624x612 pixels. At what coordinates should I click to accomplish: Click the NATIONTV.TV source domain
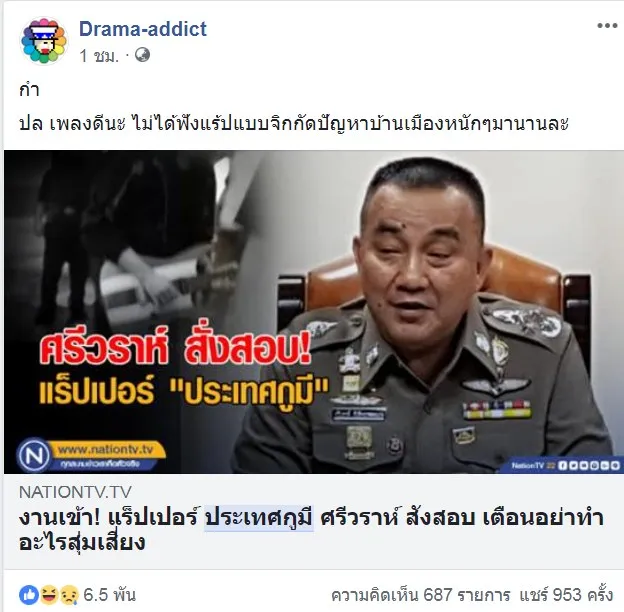[x=75, y=492]
